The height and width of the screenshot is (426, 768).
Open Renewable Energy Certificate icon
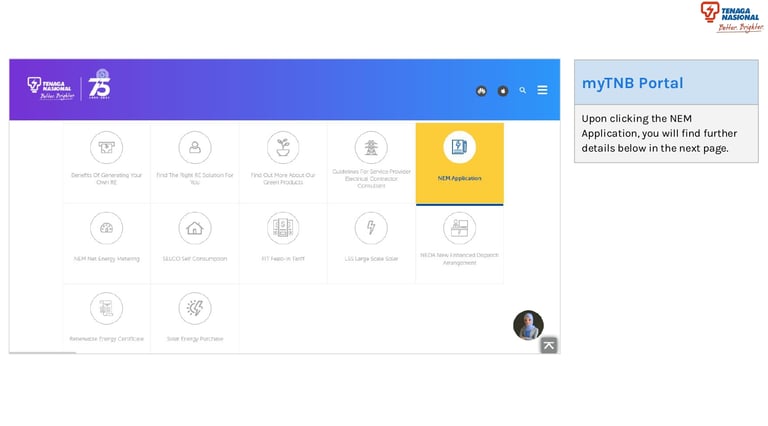coord(106,308)
